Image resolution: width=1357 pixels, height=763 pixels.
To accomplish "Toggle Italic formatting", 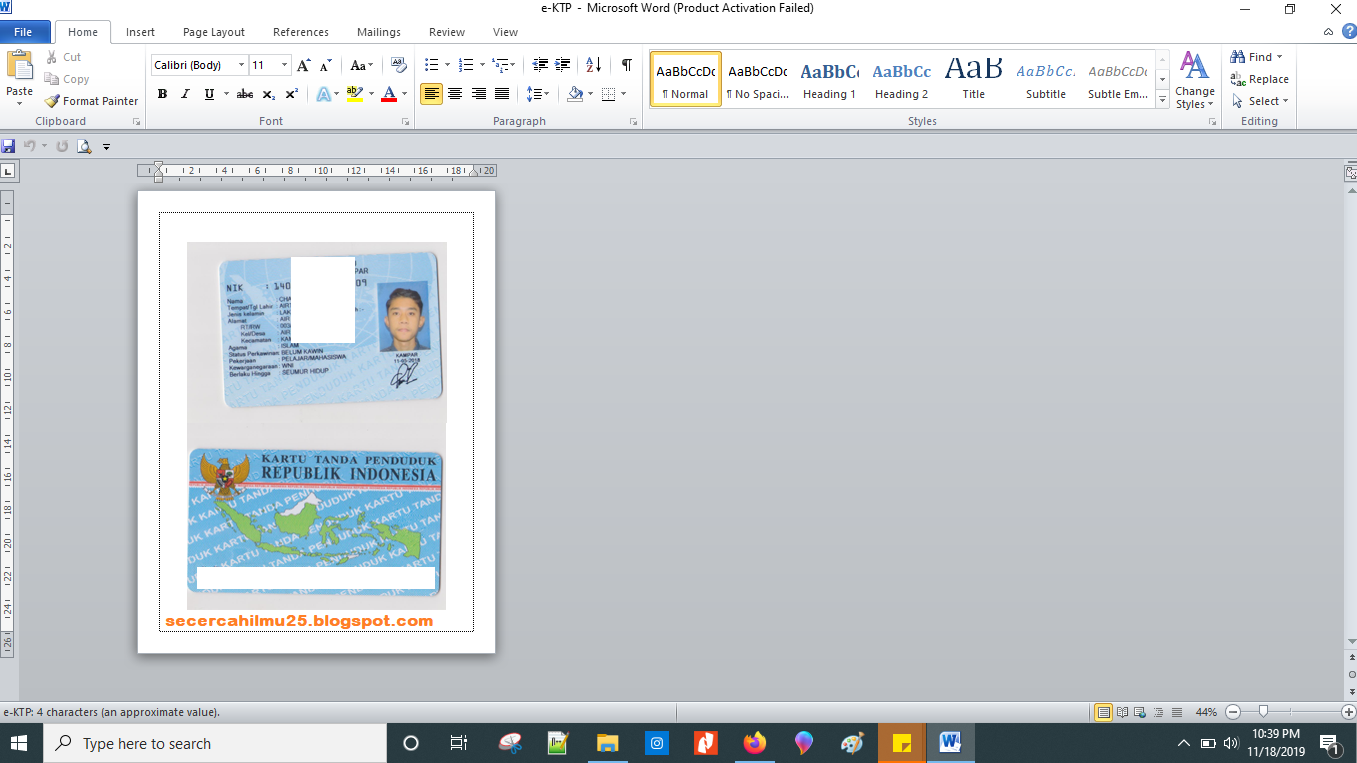I will [185, 94].
